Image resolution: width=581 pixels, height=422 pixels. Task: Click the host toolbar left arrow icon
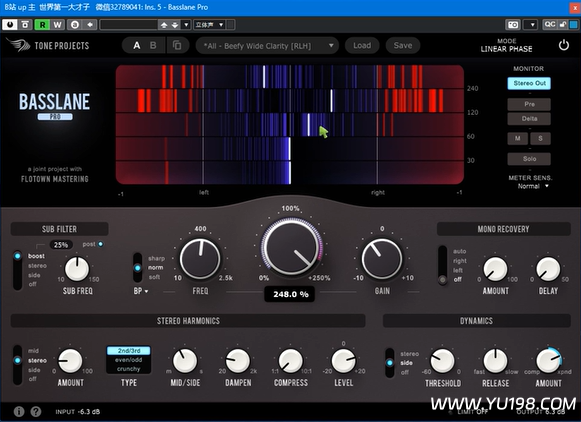click(x=90, y=25)
